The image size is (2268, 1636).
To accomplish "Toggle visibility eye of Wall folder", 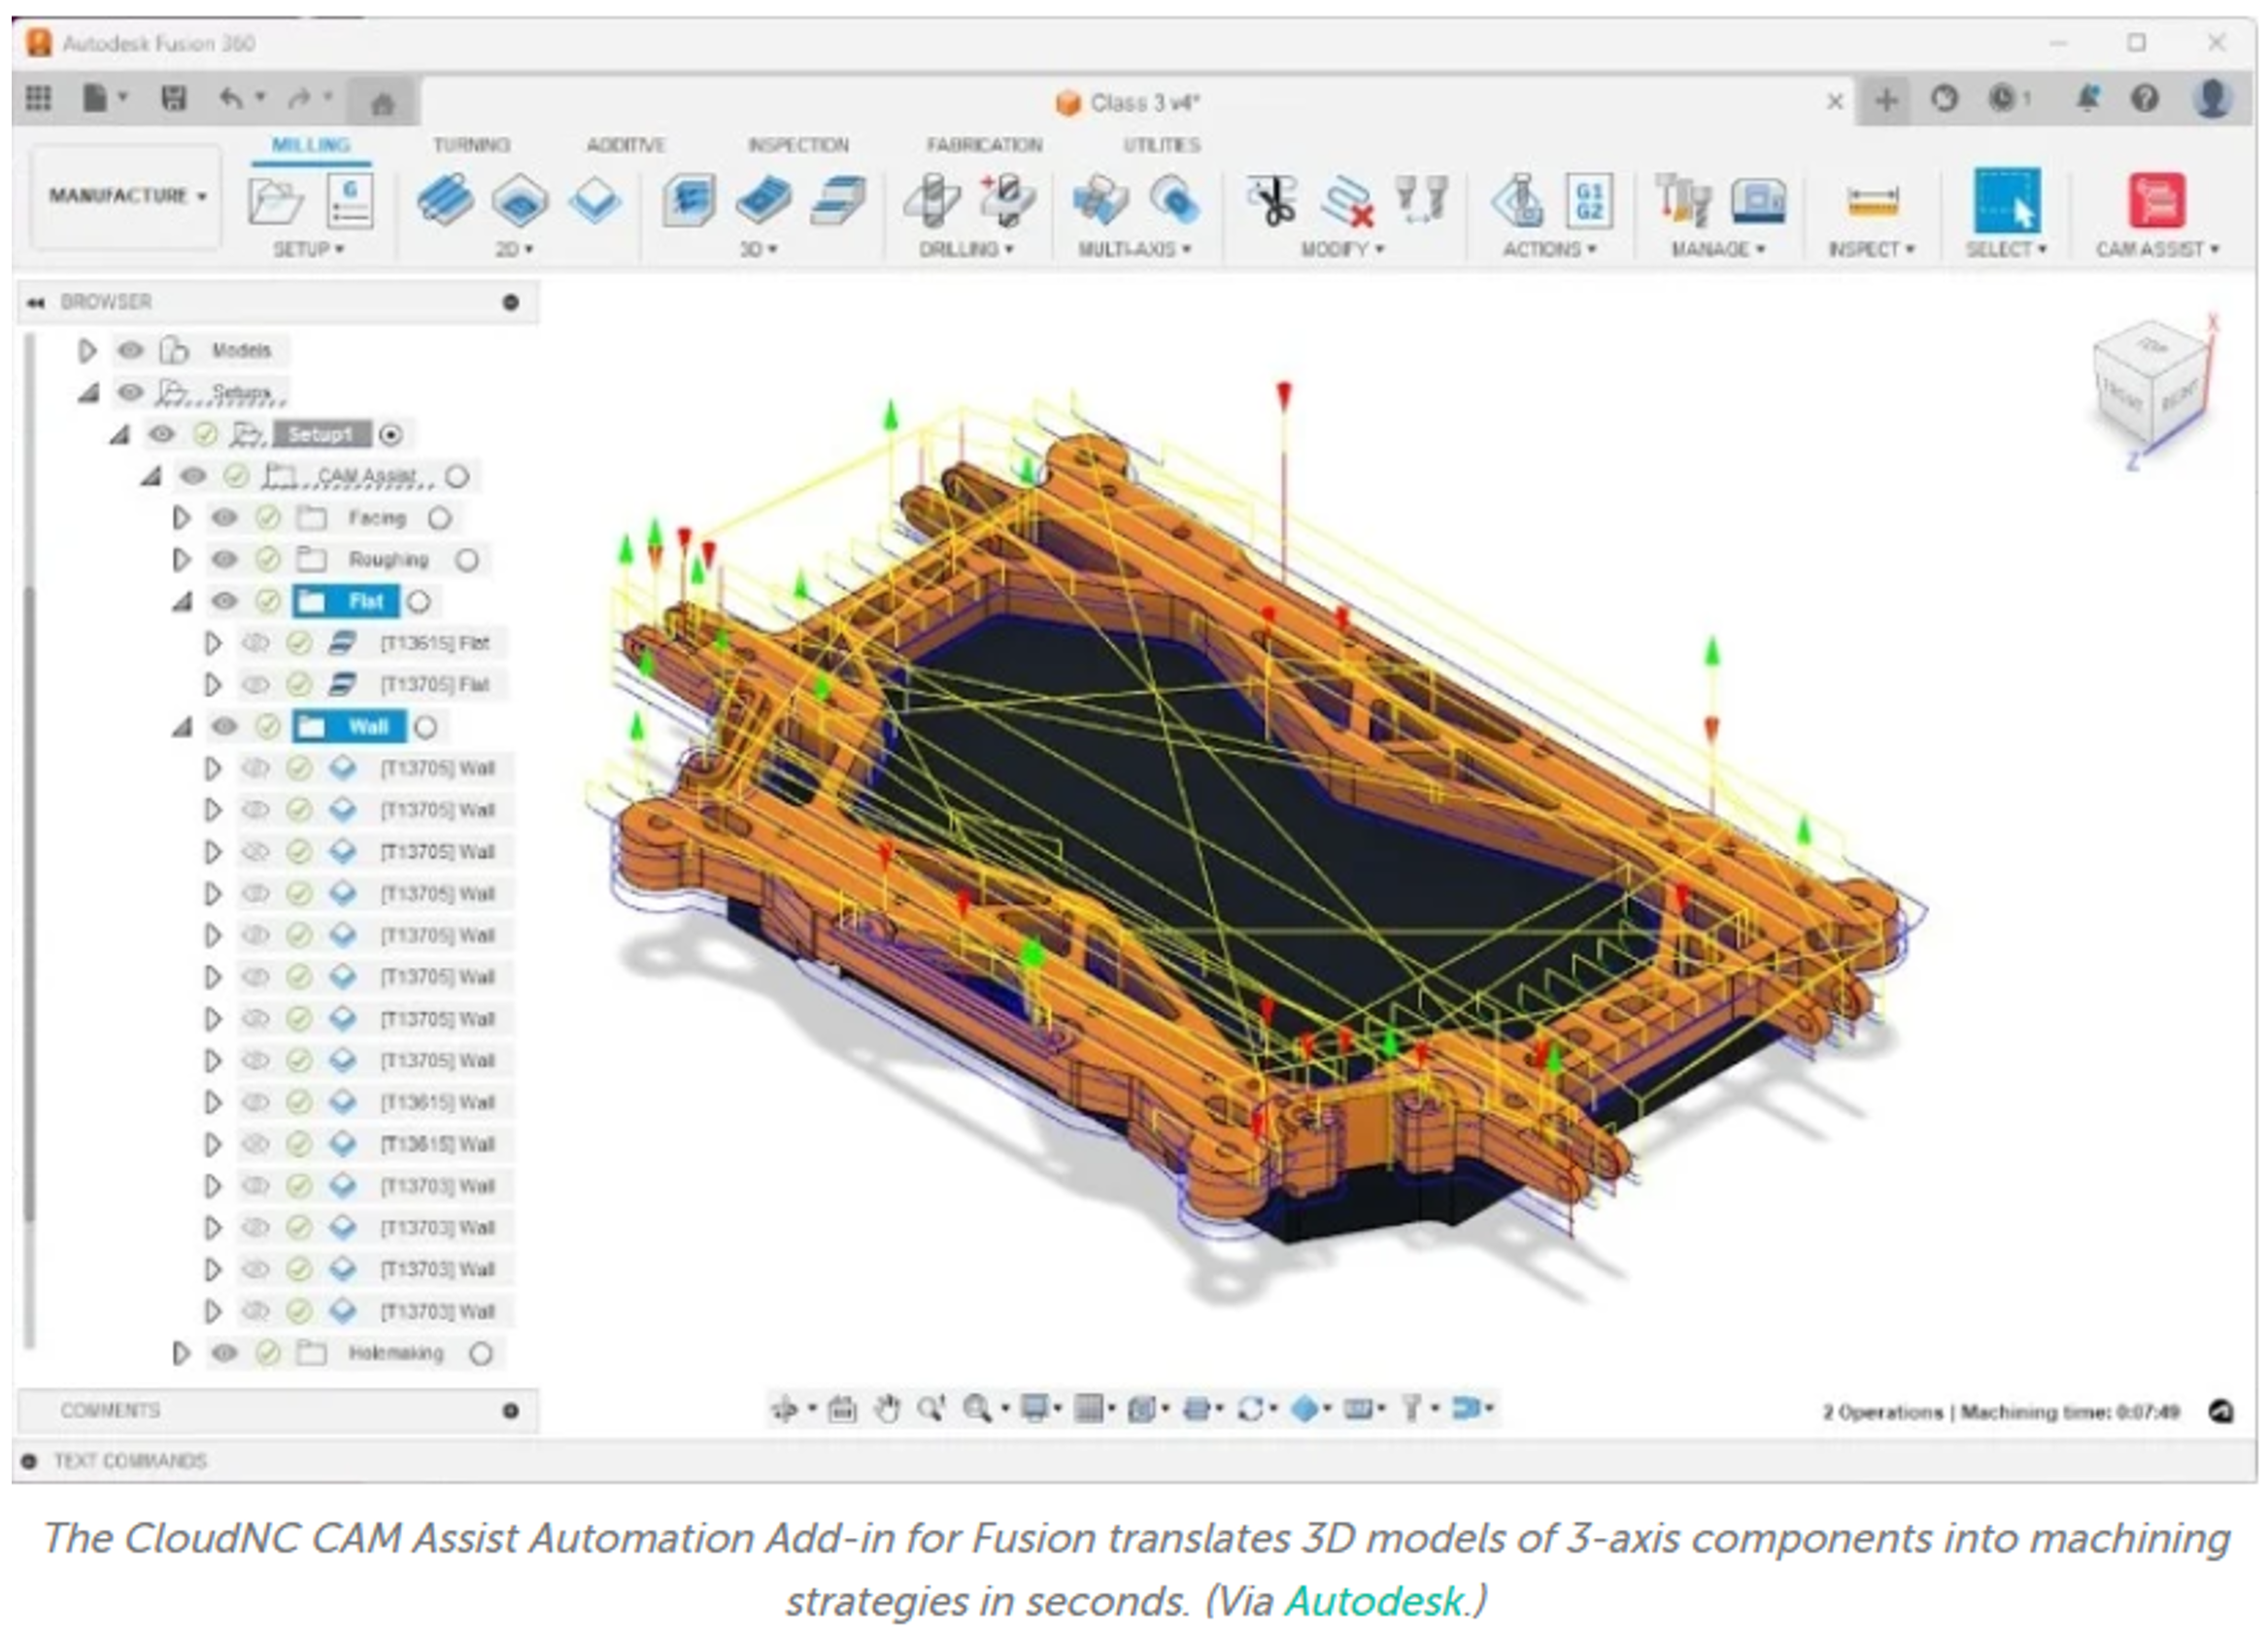I will (x=224, y=726).
